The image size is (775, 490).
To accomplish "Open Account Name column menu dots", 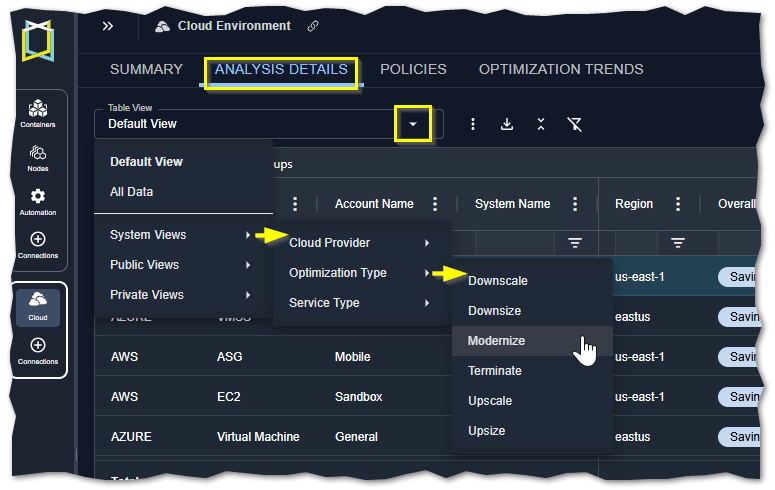I will click(x=435, y=204).
